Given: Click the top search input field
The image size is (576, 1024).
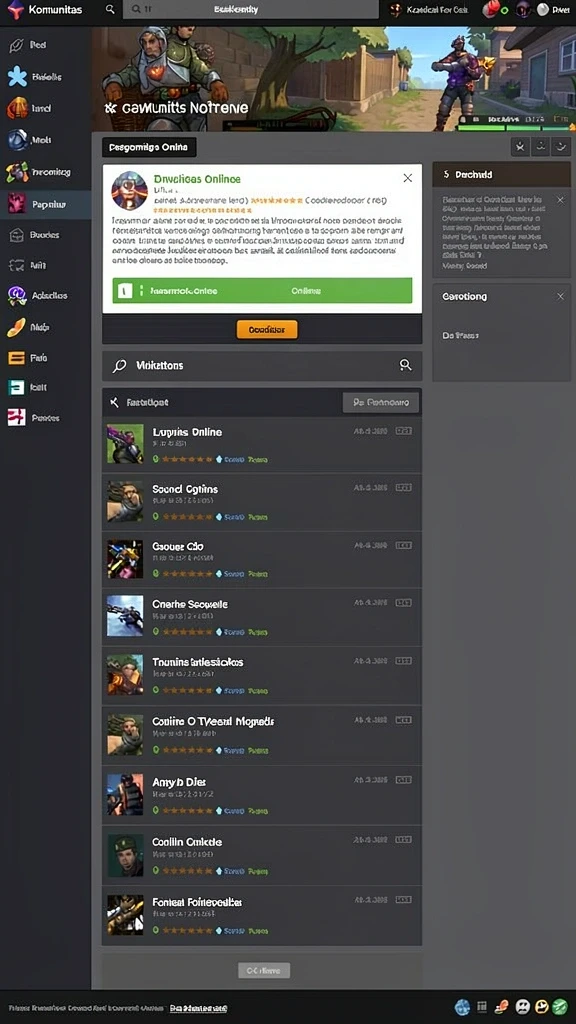Looking at the screenshot, I should point(251,9).
